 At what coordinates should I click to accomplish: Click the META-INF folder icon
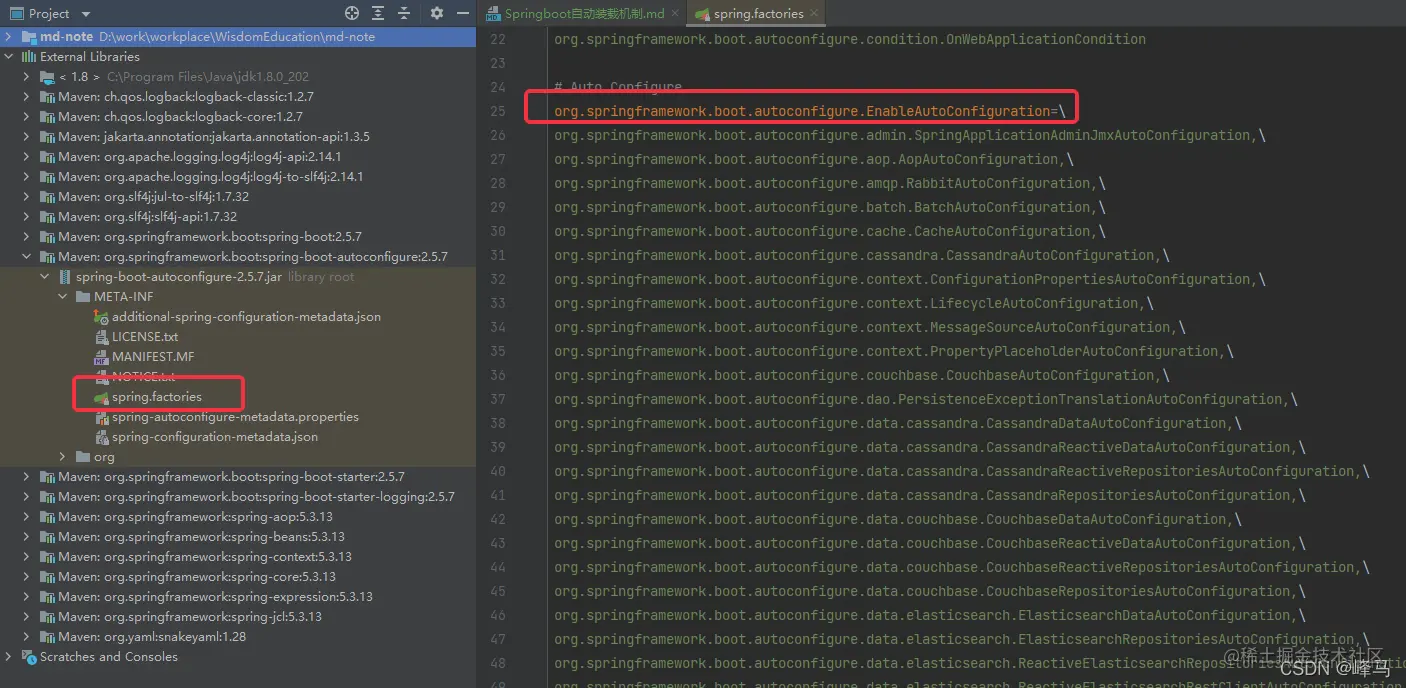[83, 297]
